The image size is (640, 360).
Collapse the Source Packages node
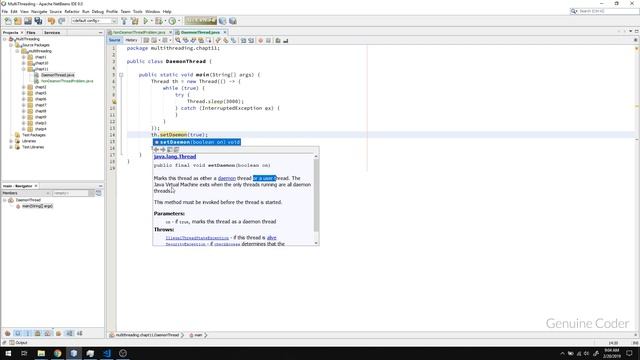pyautogui.click(x=11, y=45)
